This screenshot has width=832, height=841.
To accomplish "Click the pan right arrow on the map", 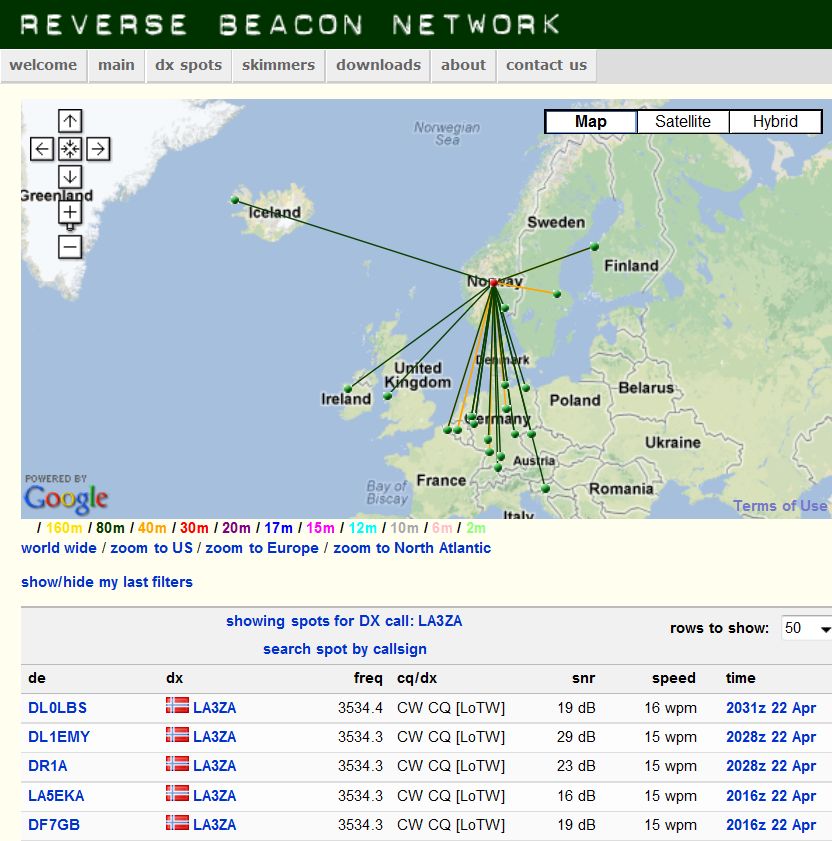I will coord(97,148).
